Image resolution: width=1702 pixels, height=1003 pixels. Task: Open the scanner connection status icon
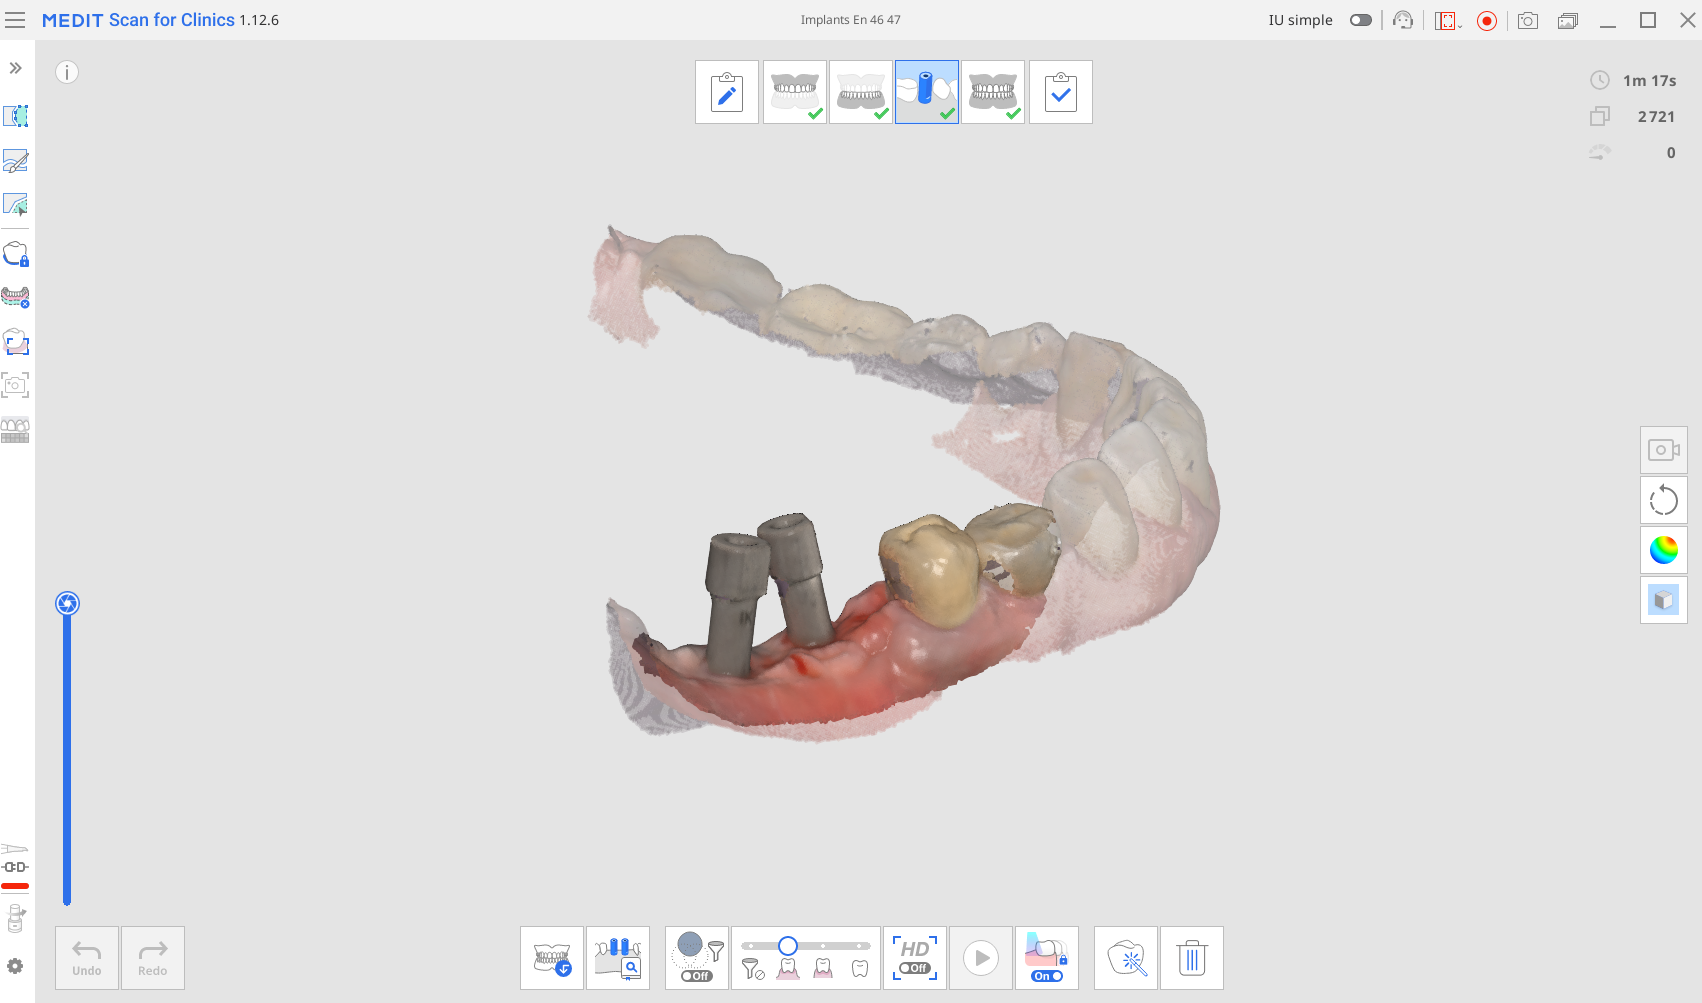coord(15,866)
